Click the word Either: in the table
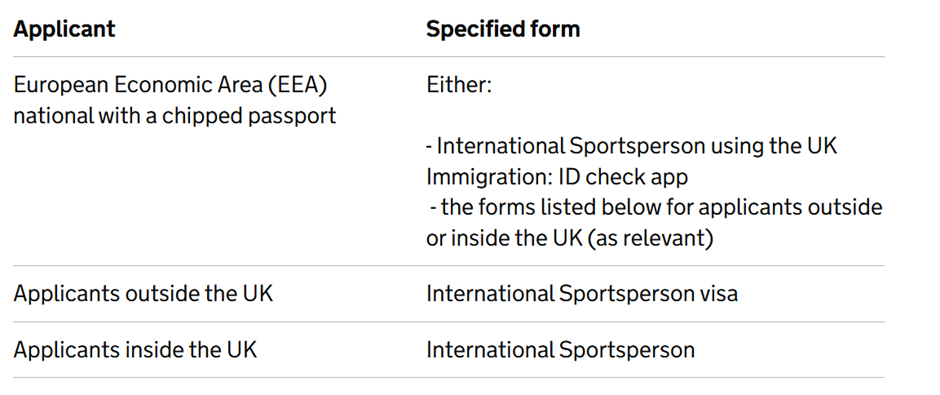Image resolution: width=940 pixels, height=395 pixels. [x=459, y=85]
